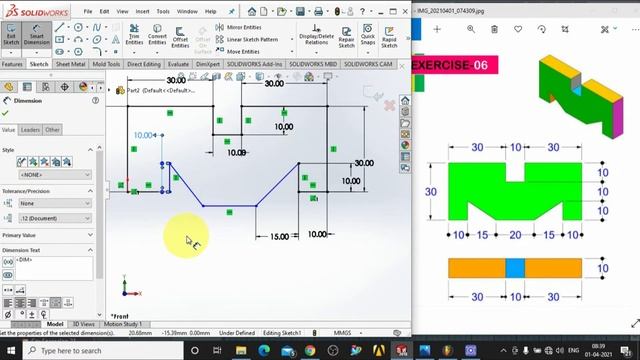Open the Tools menu
Image resolution: width=640 pixels, height=360 pixels.
click(x=163, y=11)
